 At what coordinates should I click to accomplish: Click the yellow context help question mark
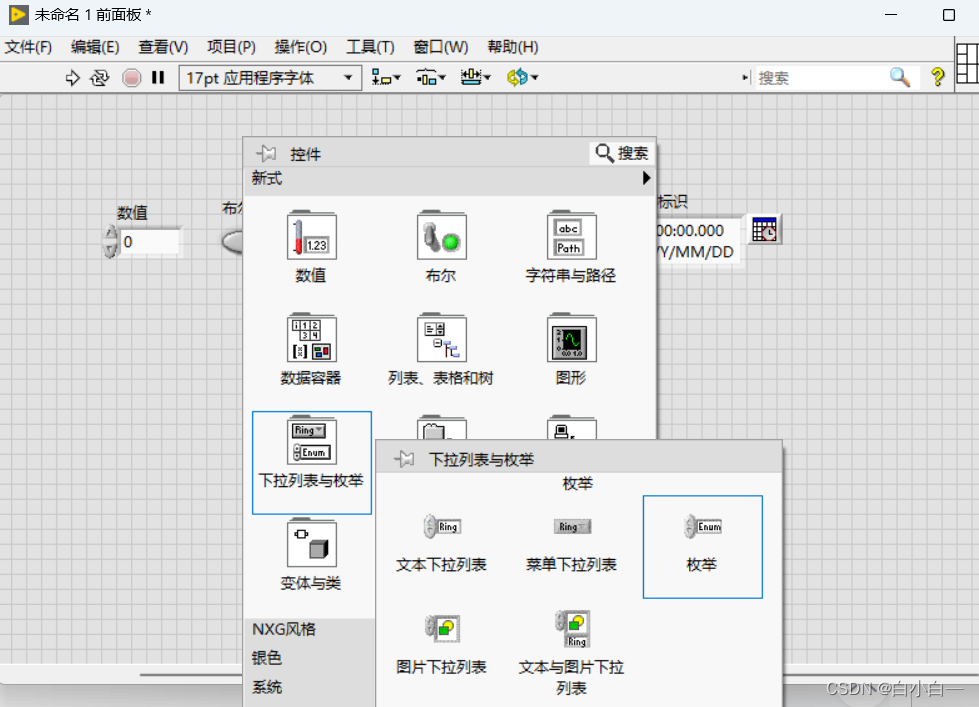[x=937, y=77]
